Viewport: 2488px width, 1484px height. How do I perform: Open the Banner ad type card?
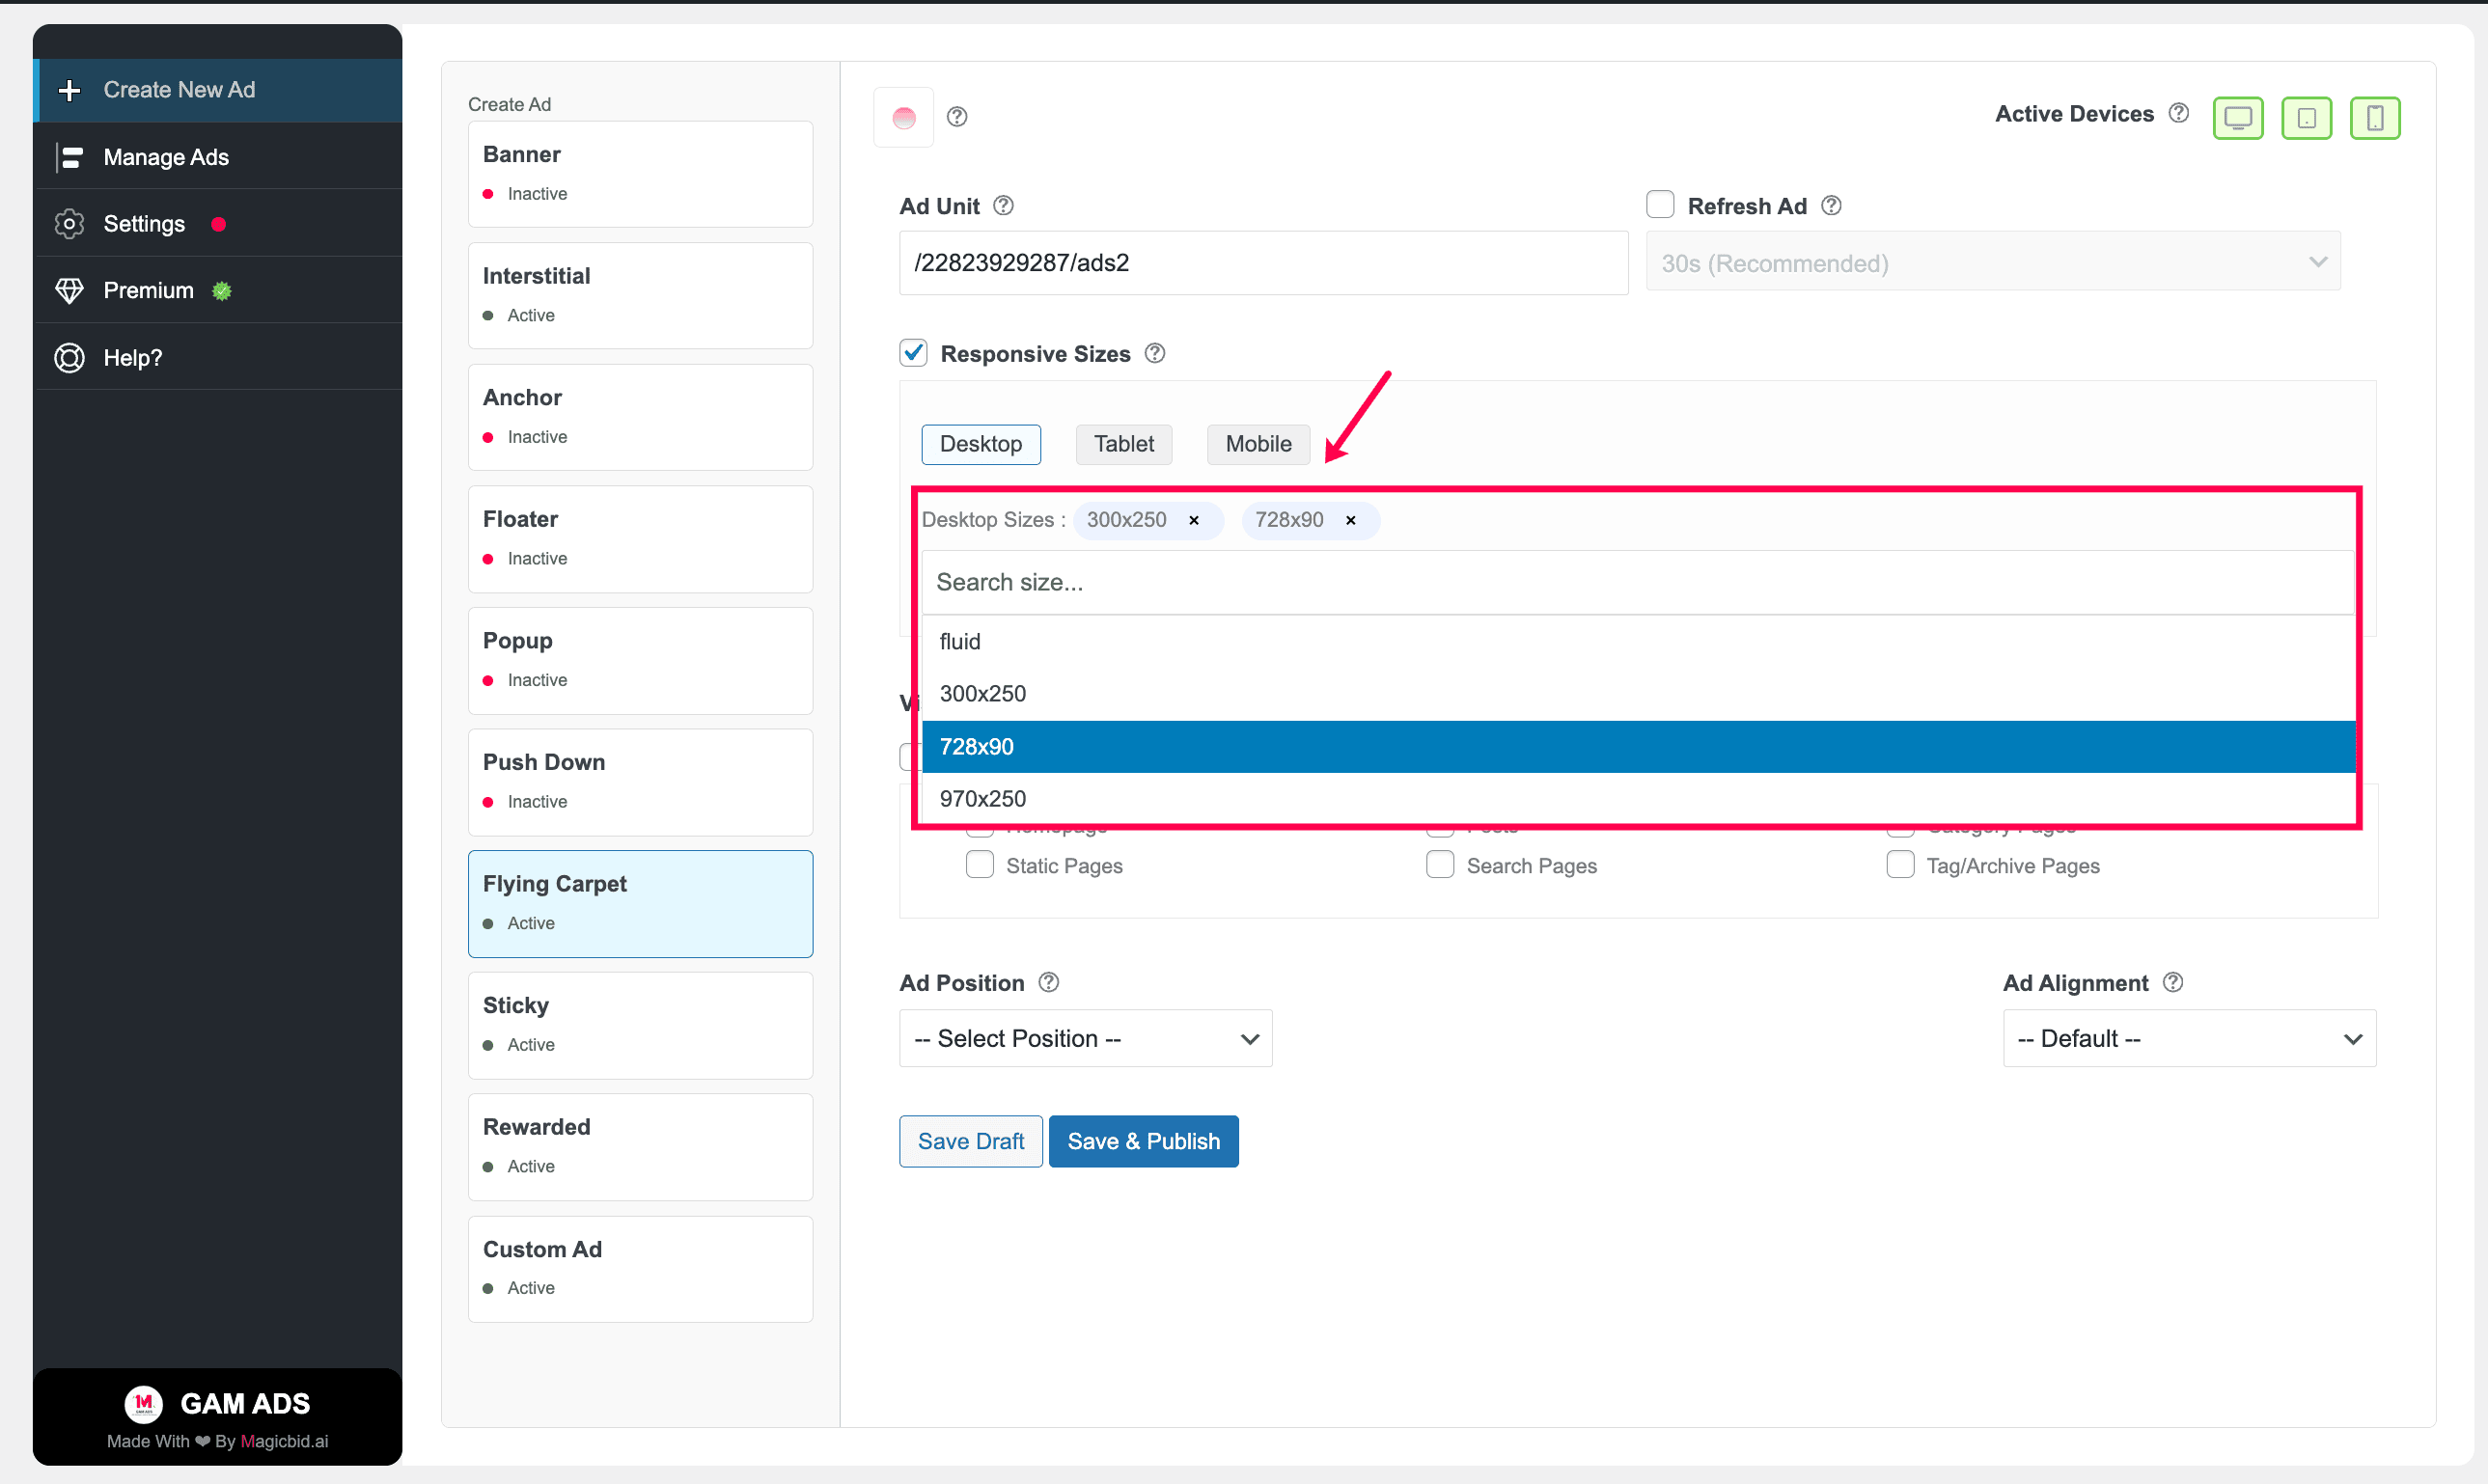pos(641,174)
